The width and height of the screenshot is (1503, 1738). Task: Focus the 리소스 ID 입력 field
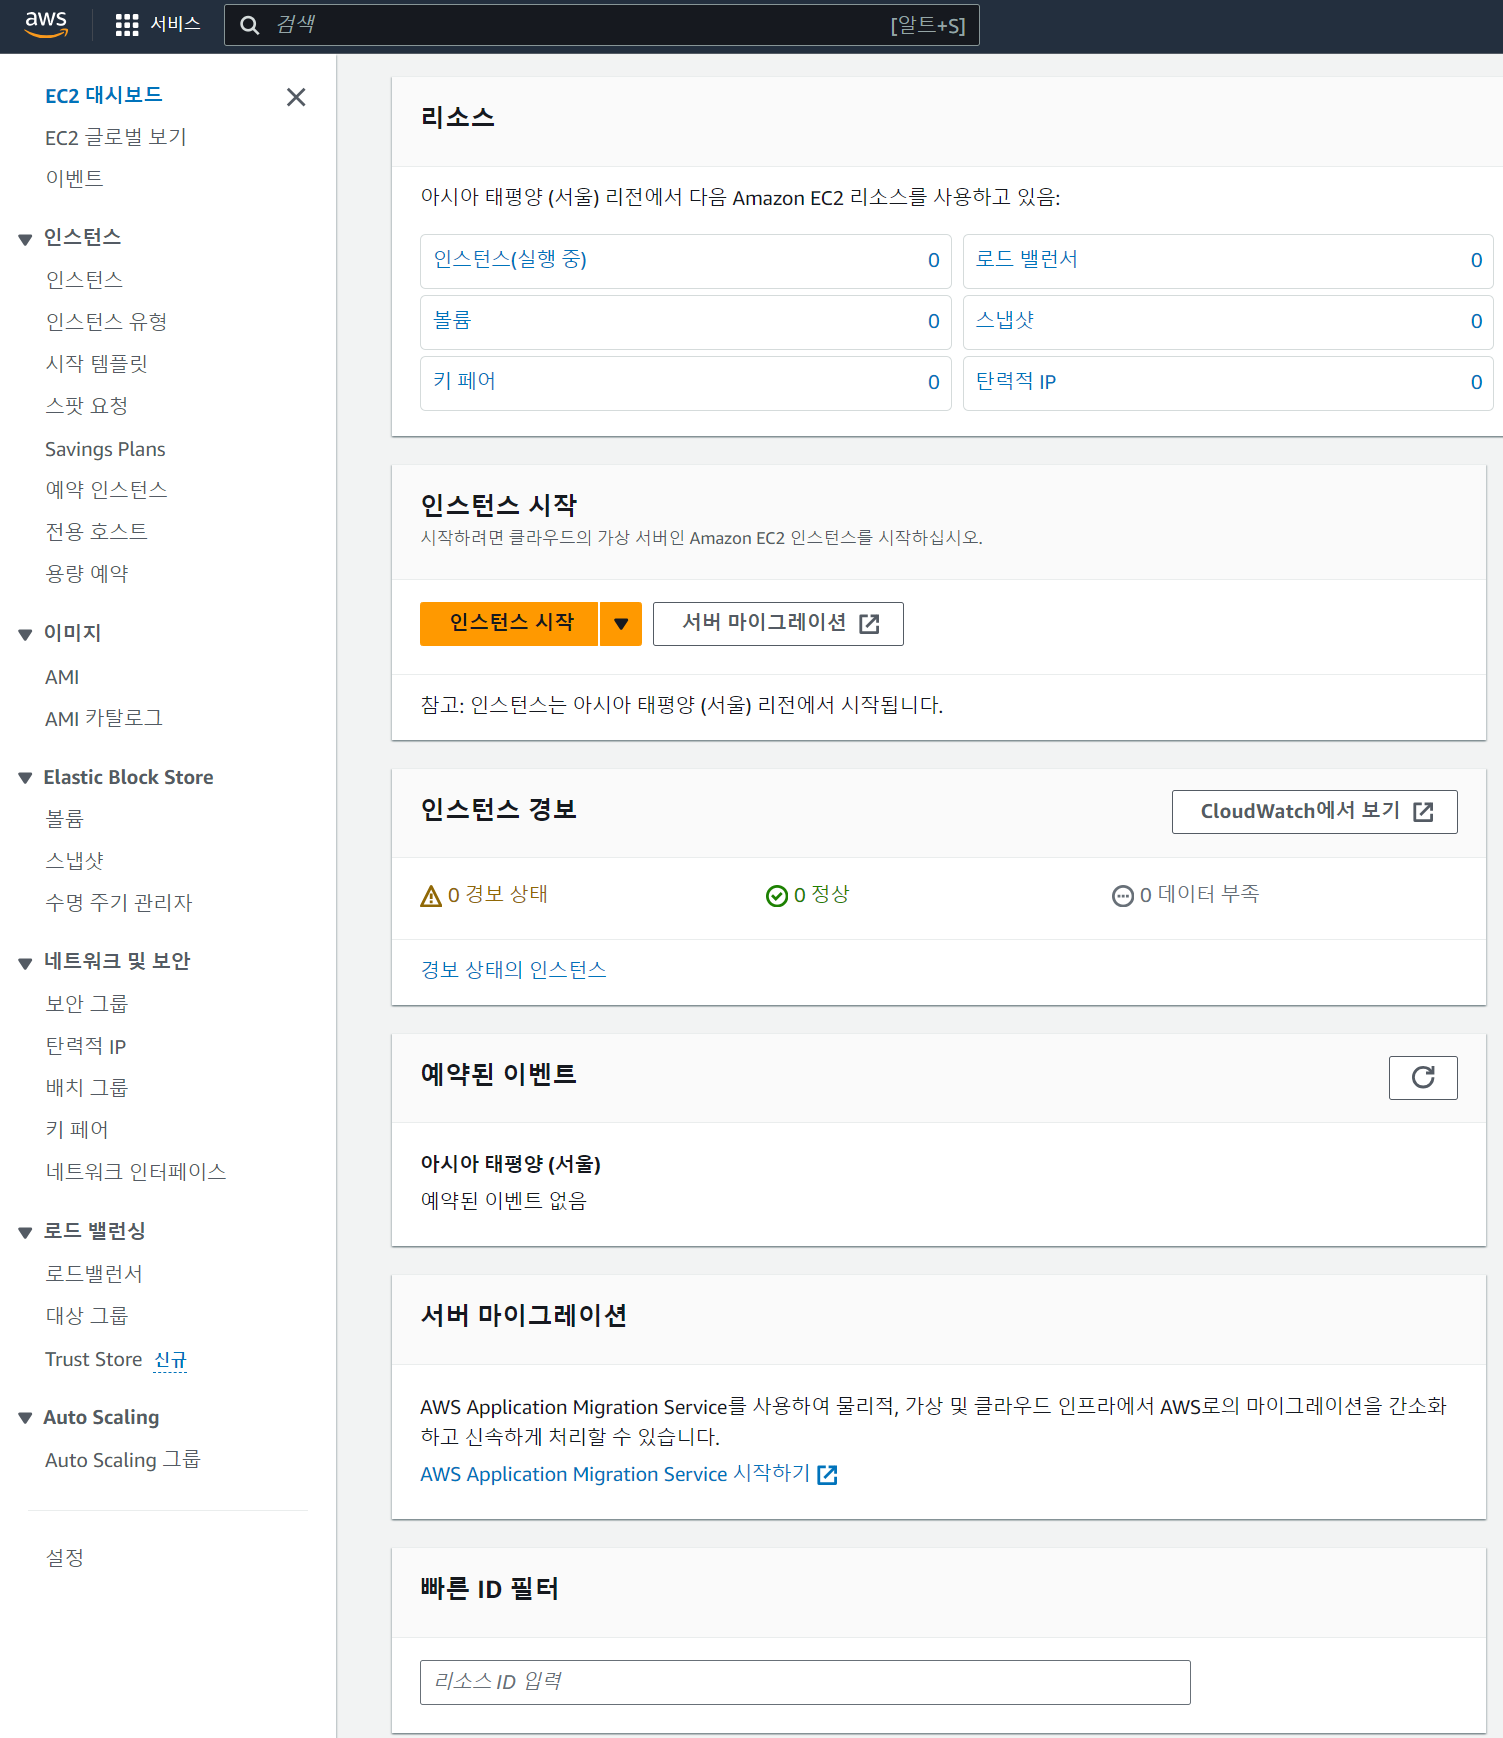pyautogui.click(x=805, y=1682)
